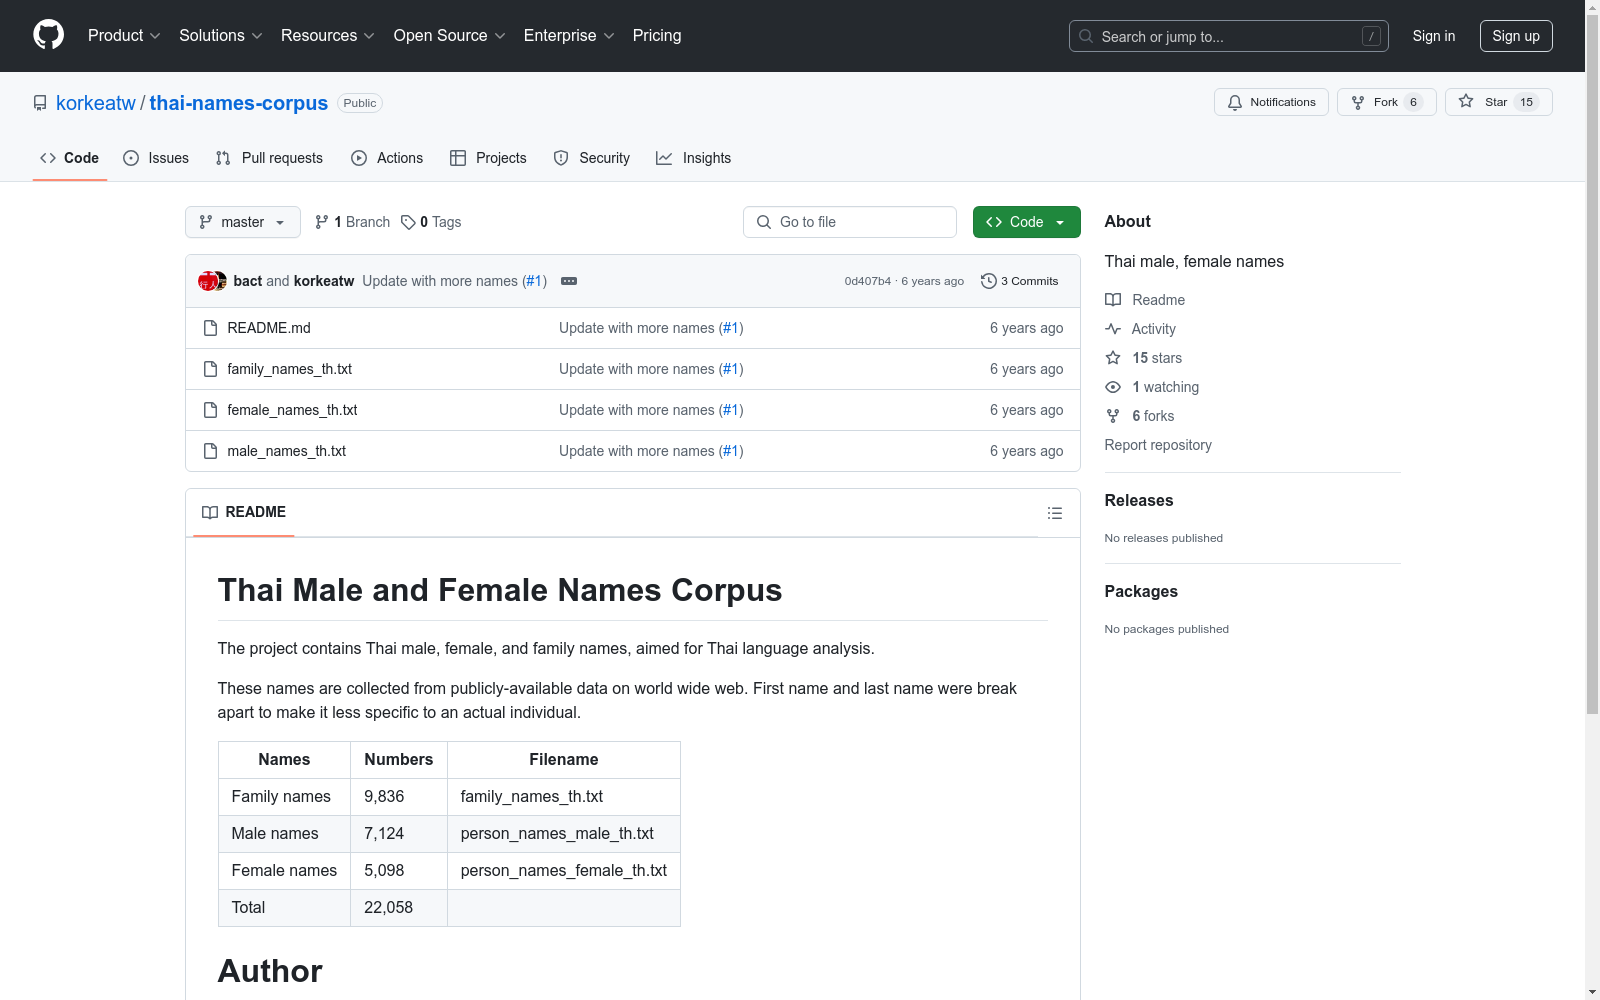Click the fork icon beside 6 forks
The image size is (1600, 1000).
1113,416
